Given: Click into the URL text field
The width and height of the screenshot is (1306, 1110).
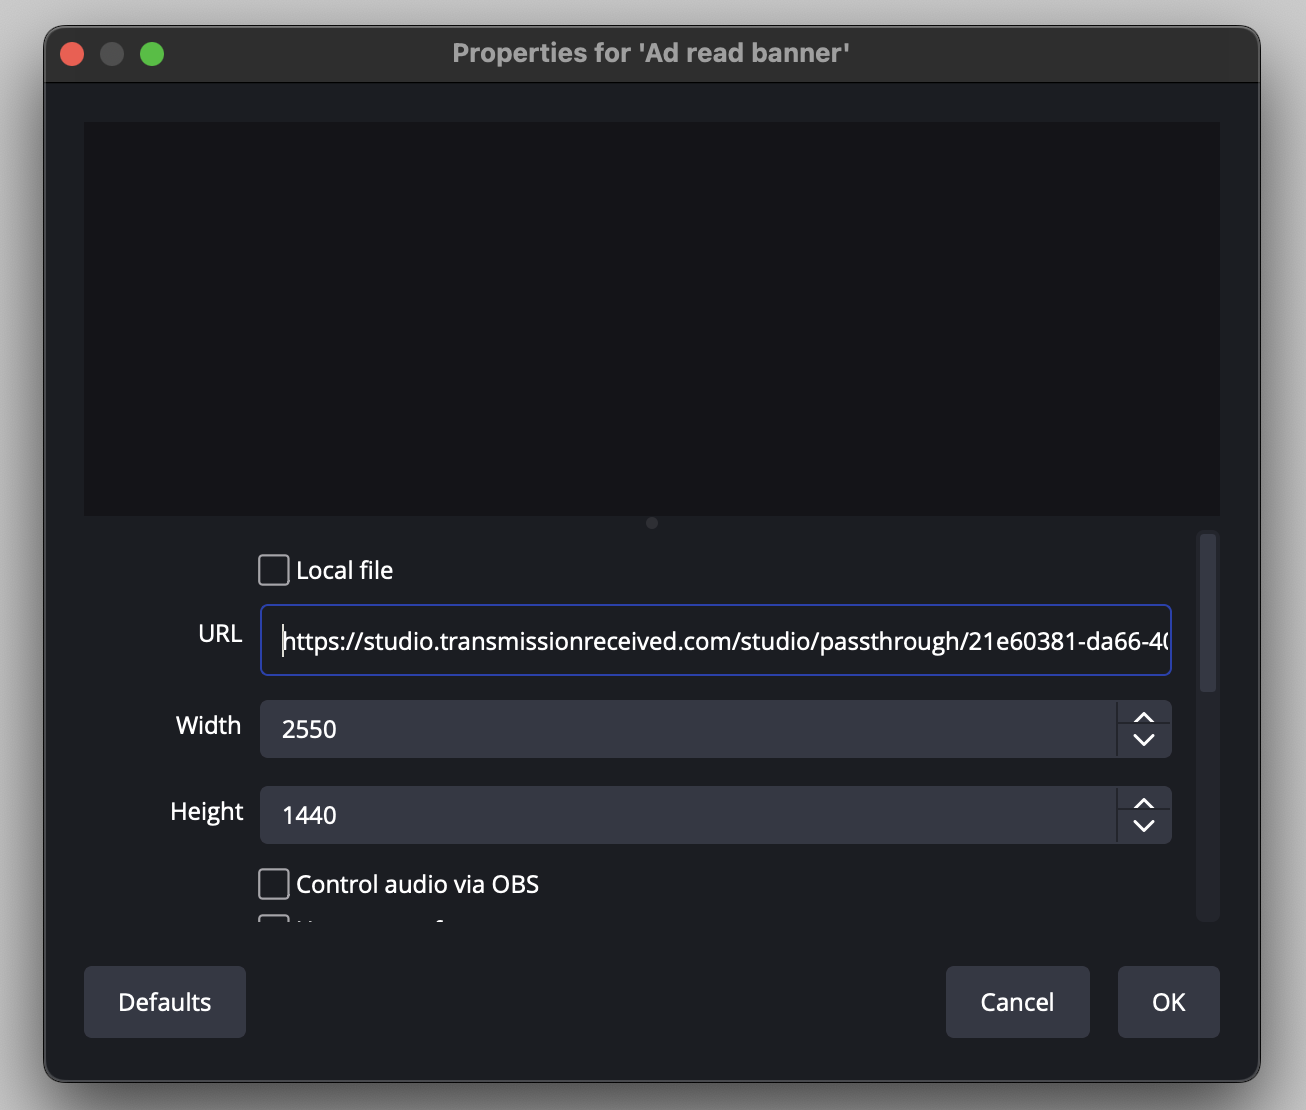Looking at the screenshot, I should pos(715,640).
